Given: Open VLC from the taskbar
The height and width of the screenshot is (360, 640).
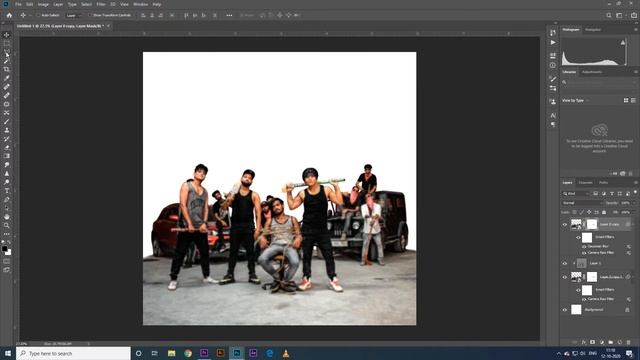Looking at the screenshot, I should (x=286, y=353).
